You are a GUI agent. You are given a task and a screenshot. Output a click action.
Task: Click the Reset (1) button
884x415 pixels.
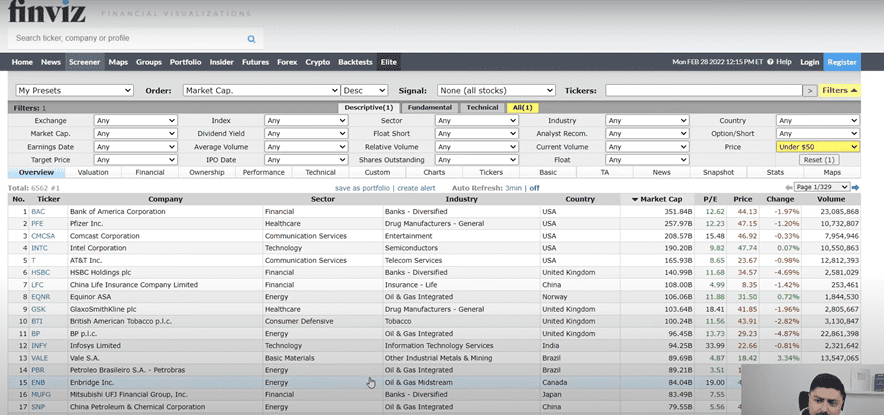click(x=818, y=160)
